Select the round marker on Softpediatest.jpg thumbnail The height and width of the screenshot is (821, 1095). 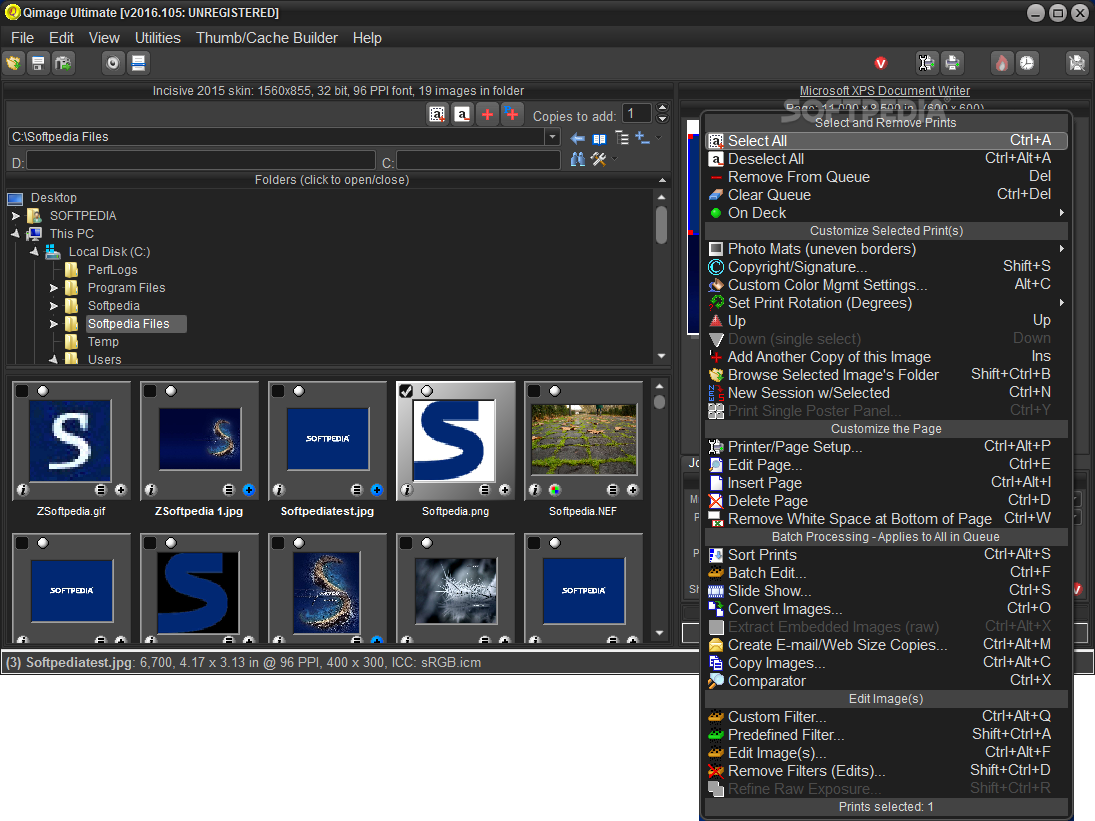coord(299,391)
